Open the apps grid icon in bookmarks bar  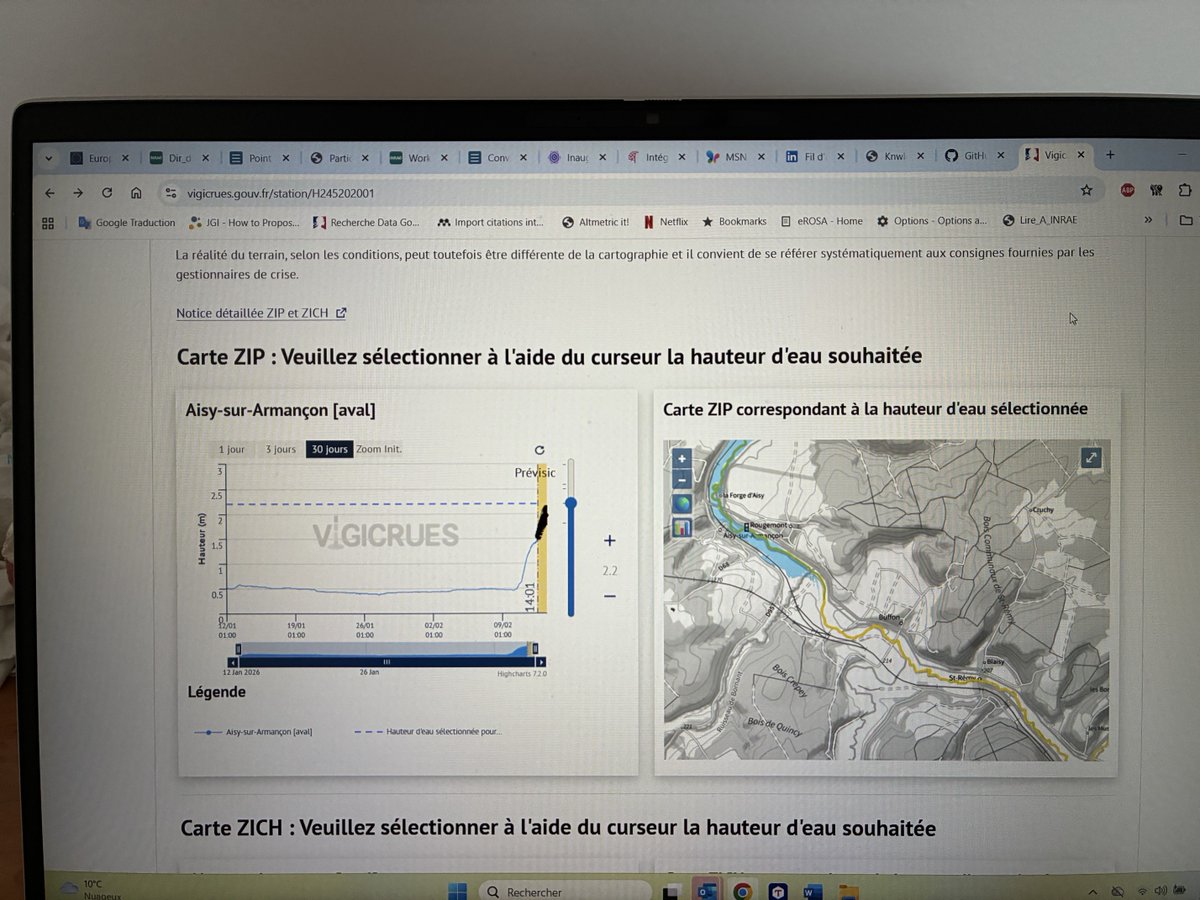[47, 222]
